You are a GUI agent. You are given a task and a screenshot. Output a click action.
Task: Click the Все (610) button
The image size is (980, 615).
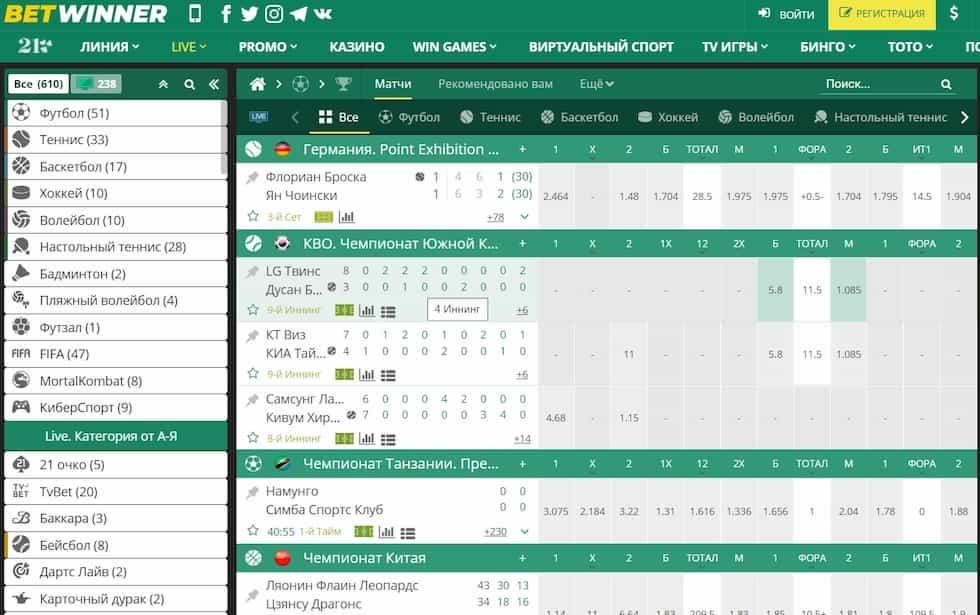coord(39,84)
